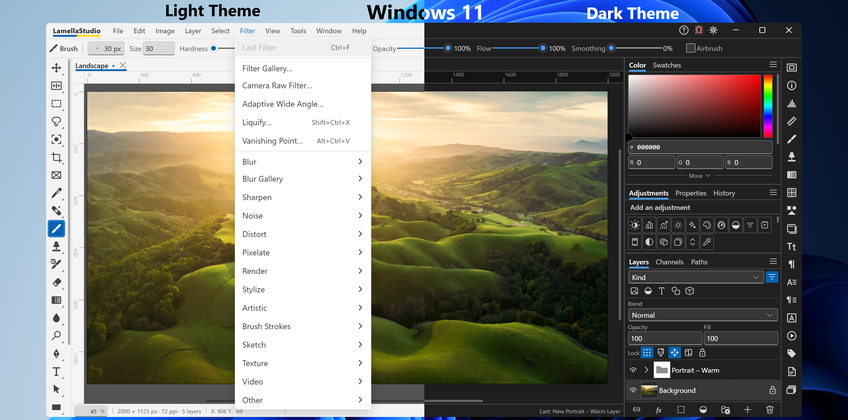
Task: Open Color panel hamburger menu
Action: pos(773,65)
